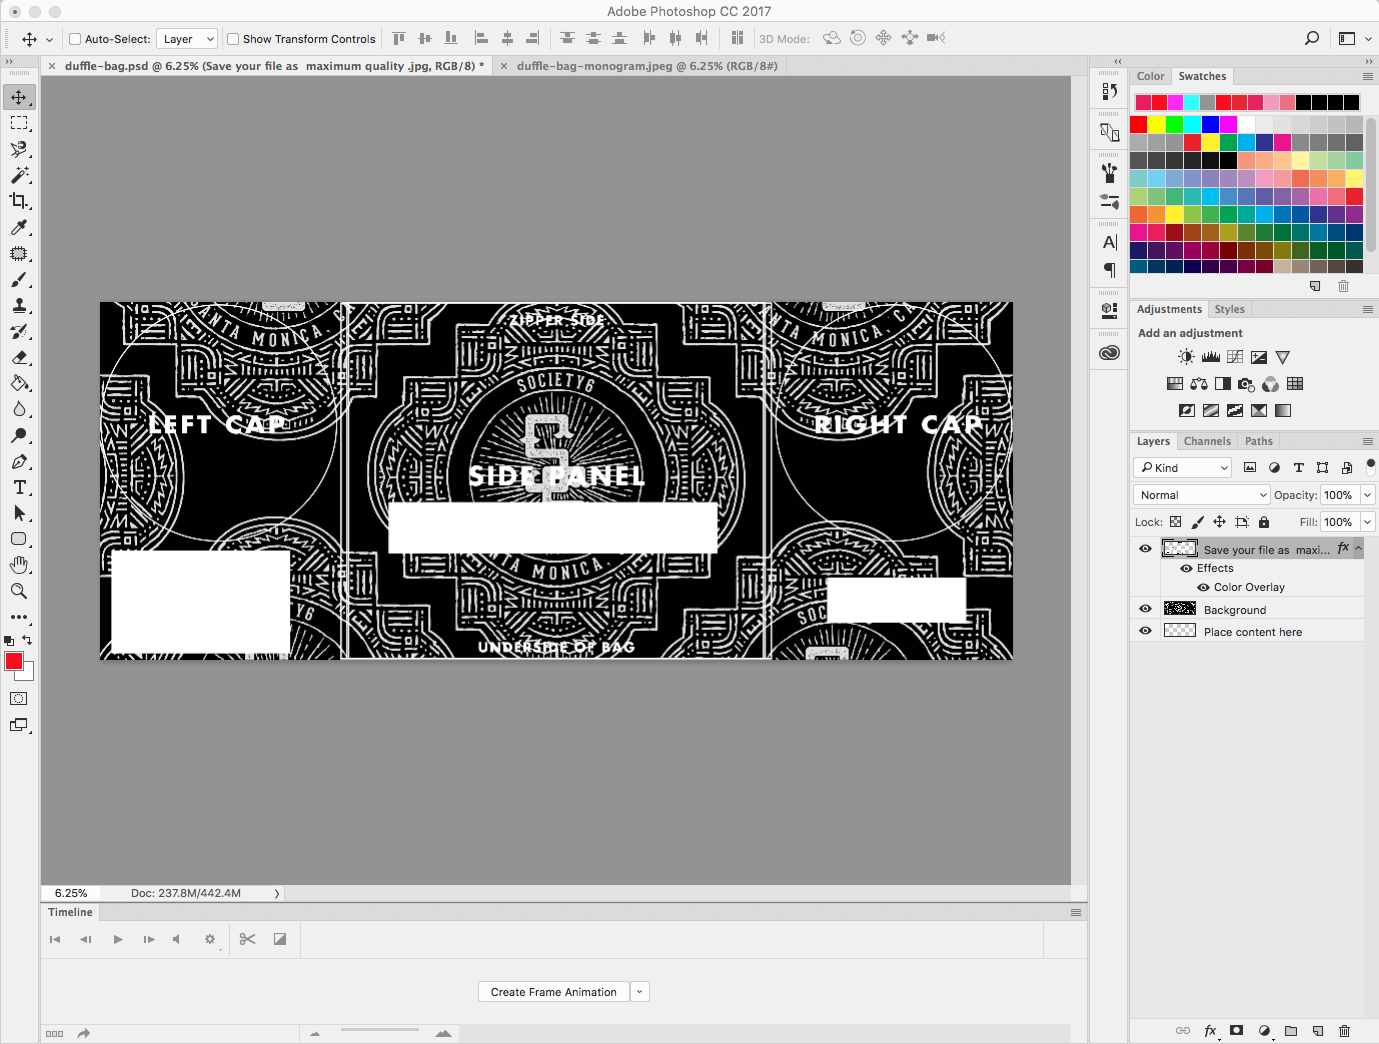This screenshot has width=1379, height=1044.
Task: Add a Brightness/Contrast adjustment
Action: coord(1186,357)
